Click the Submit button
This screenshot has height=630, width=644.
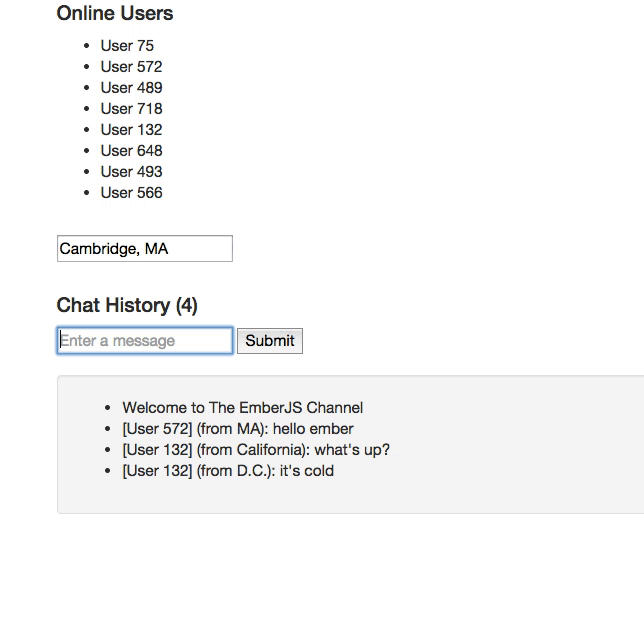pos(269,341)
